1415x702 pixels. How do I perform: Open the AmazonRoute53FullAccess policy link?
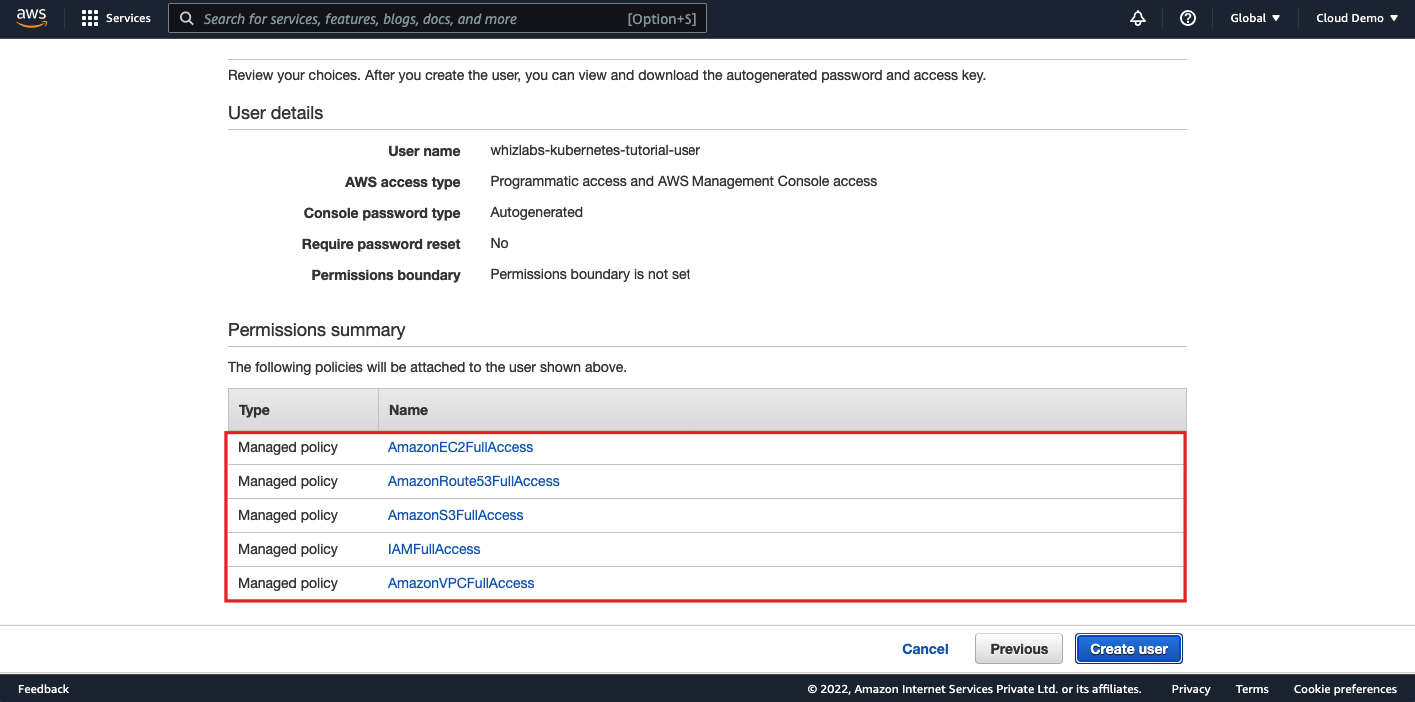click(x=473, y=481)
